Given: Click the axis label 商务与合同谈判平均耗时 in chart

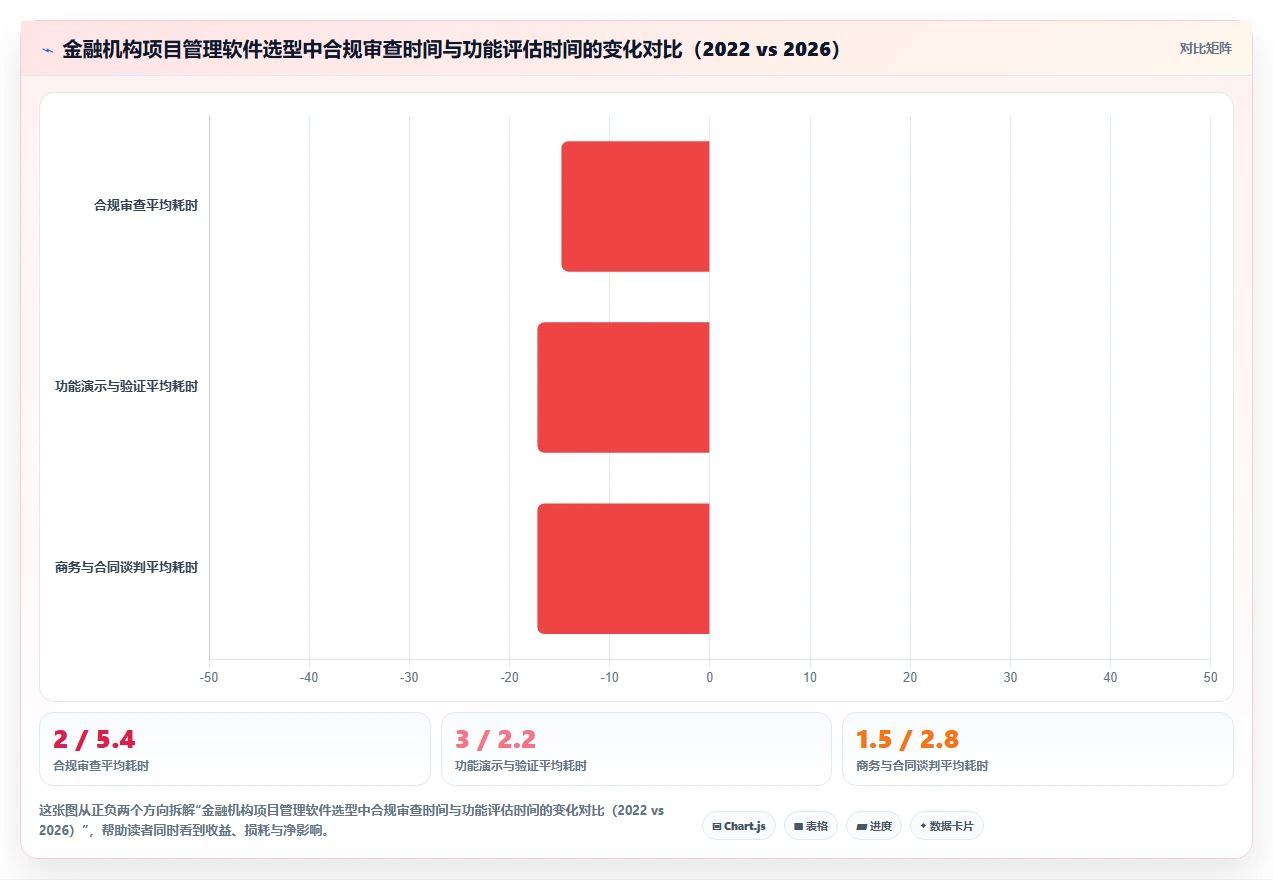Looking at the screenshot, I should (127, 568).
